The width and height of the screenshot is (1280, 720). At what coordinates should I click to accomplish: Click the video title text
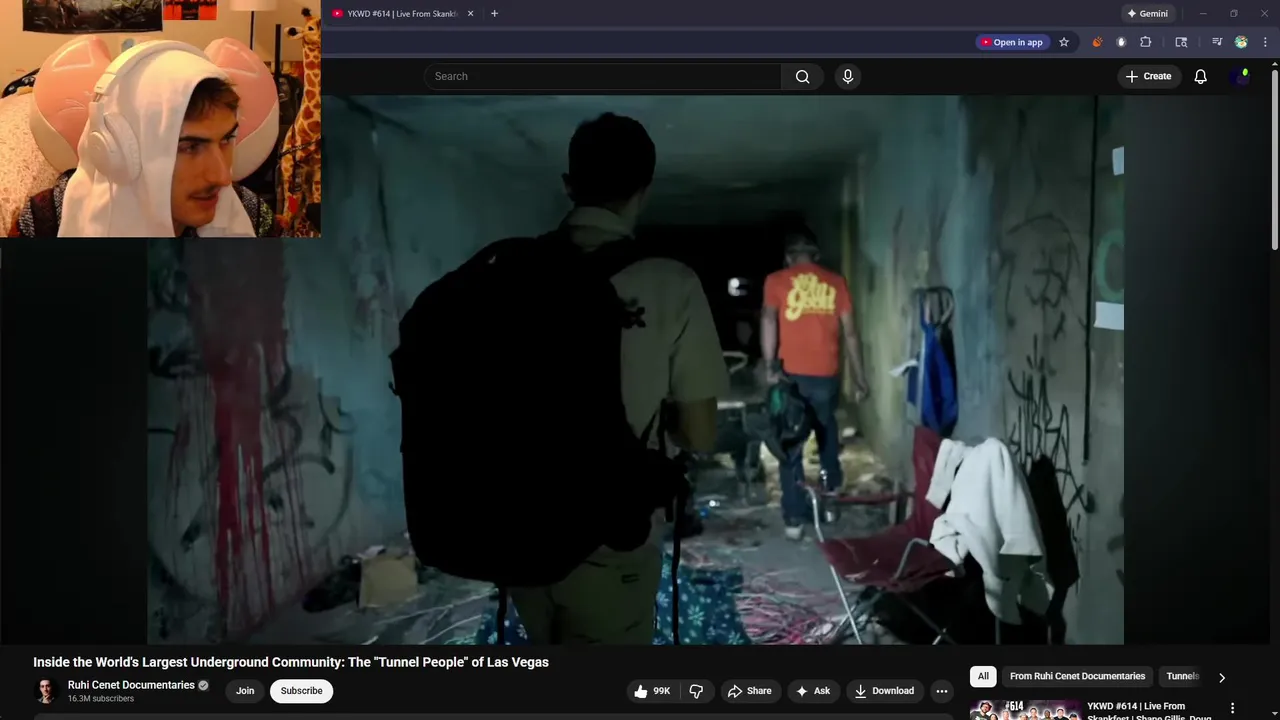click(291, 662)
